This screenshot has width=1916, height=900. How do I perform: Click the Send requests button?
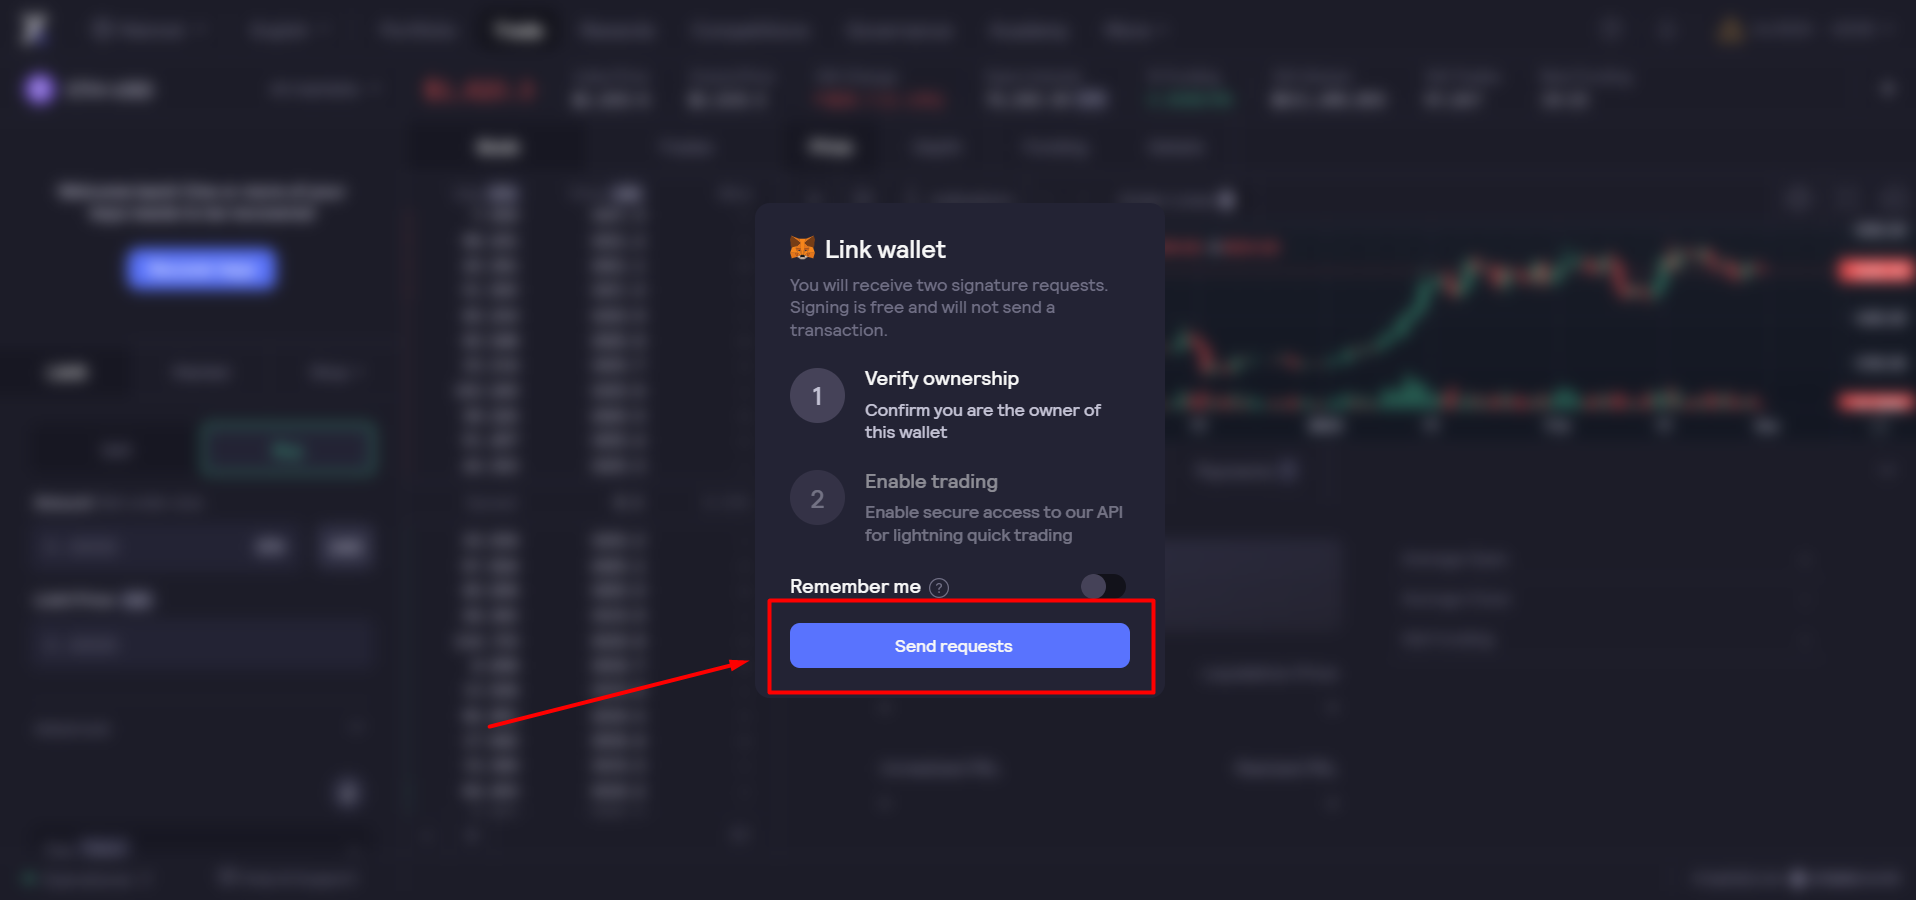click(959, 646)
